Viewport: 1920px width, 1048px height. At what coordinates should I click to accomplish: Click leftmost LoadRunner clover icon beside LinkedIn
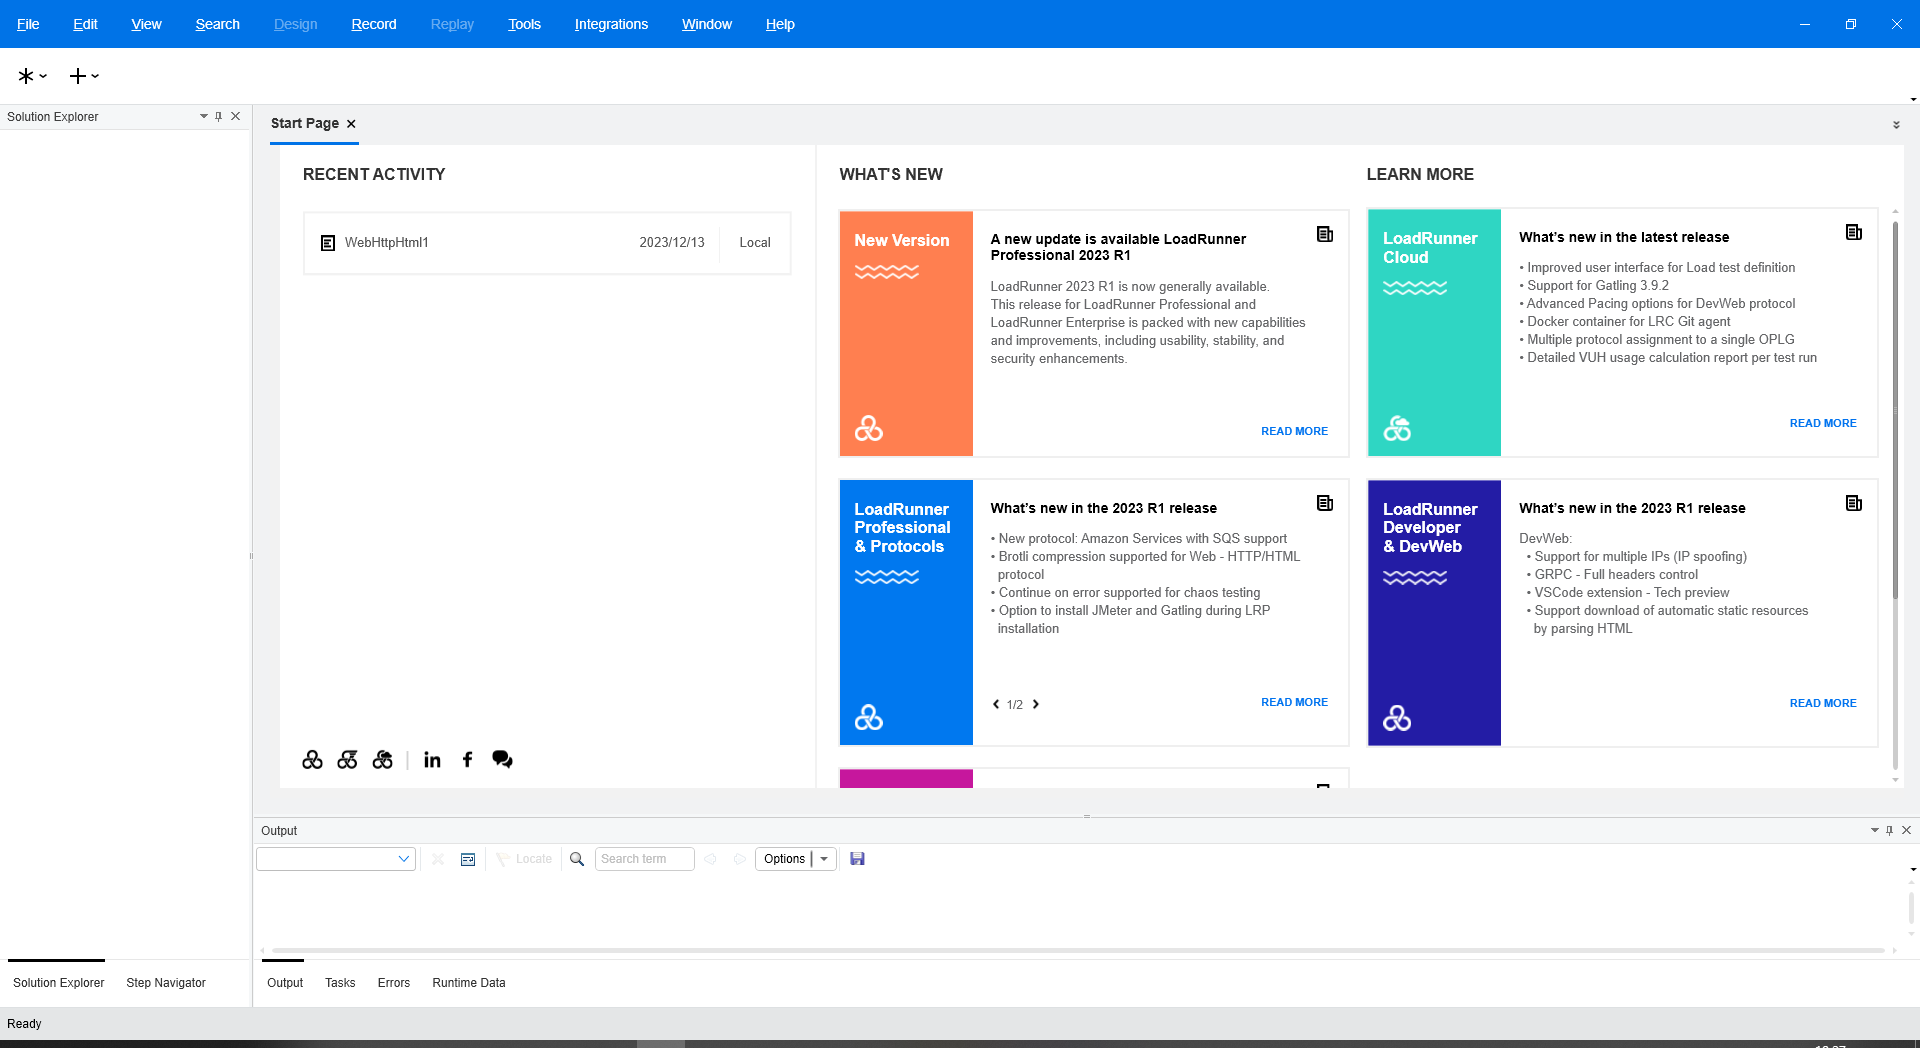(x=313, y=760)
